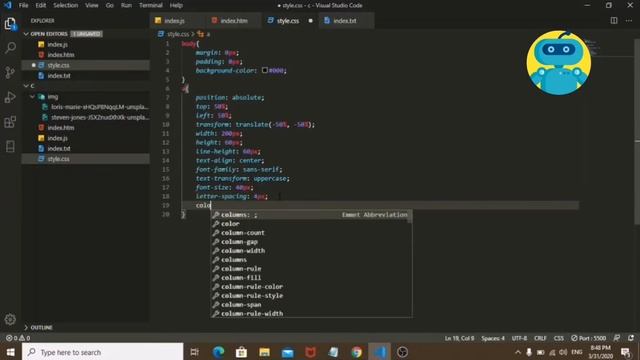Switch to the index.txt tab
Image resolution: width=640 pixels, height=360 pixels.
(346, 20)
